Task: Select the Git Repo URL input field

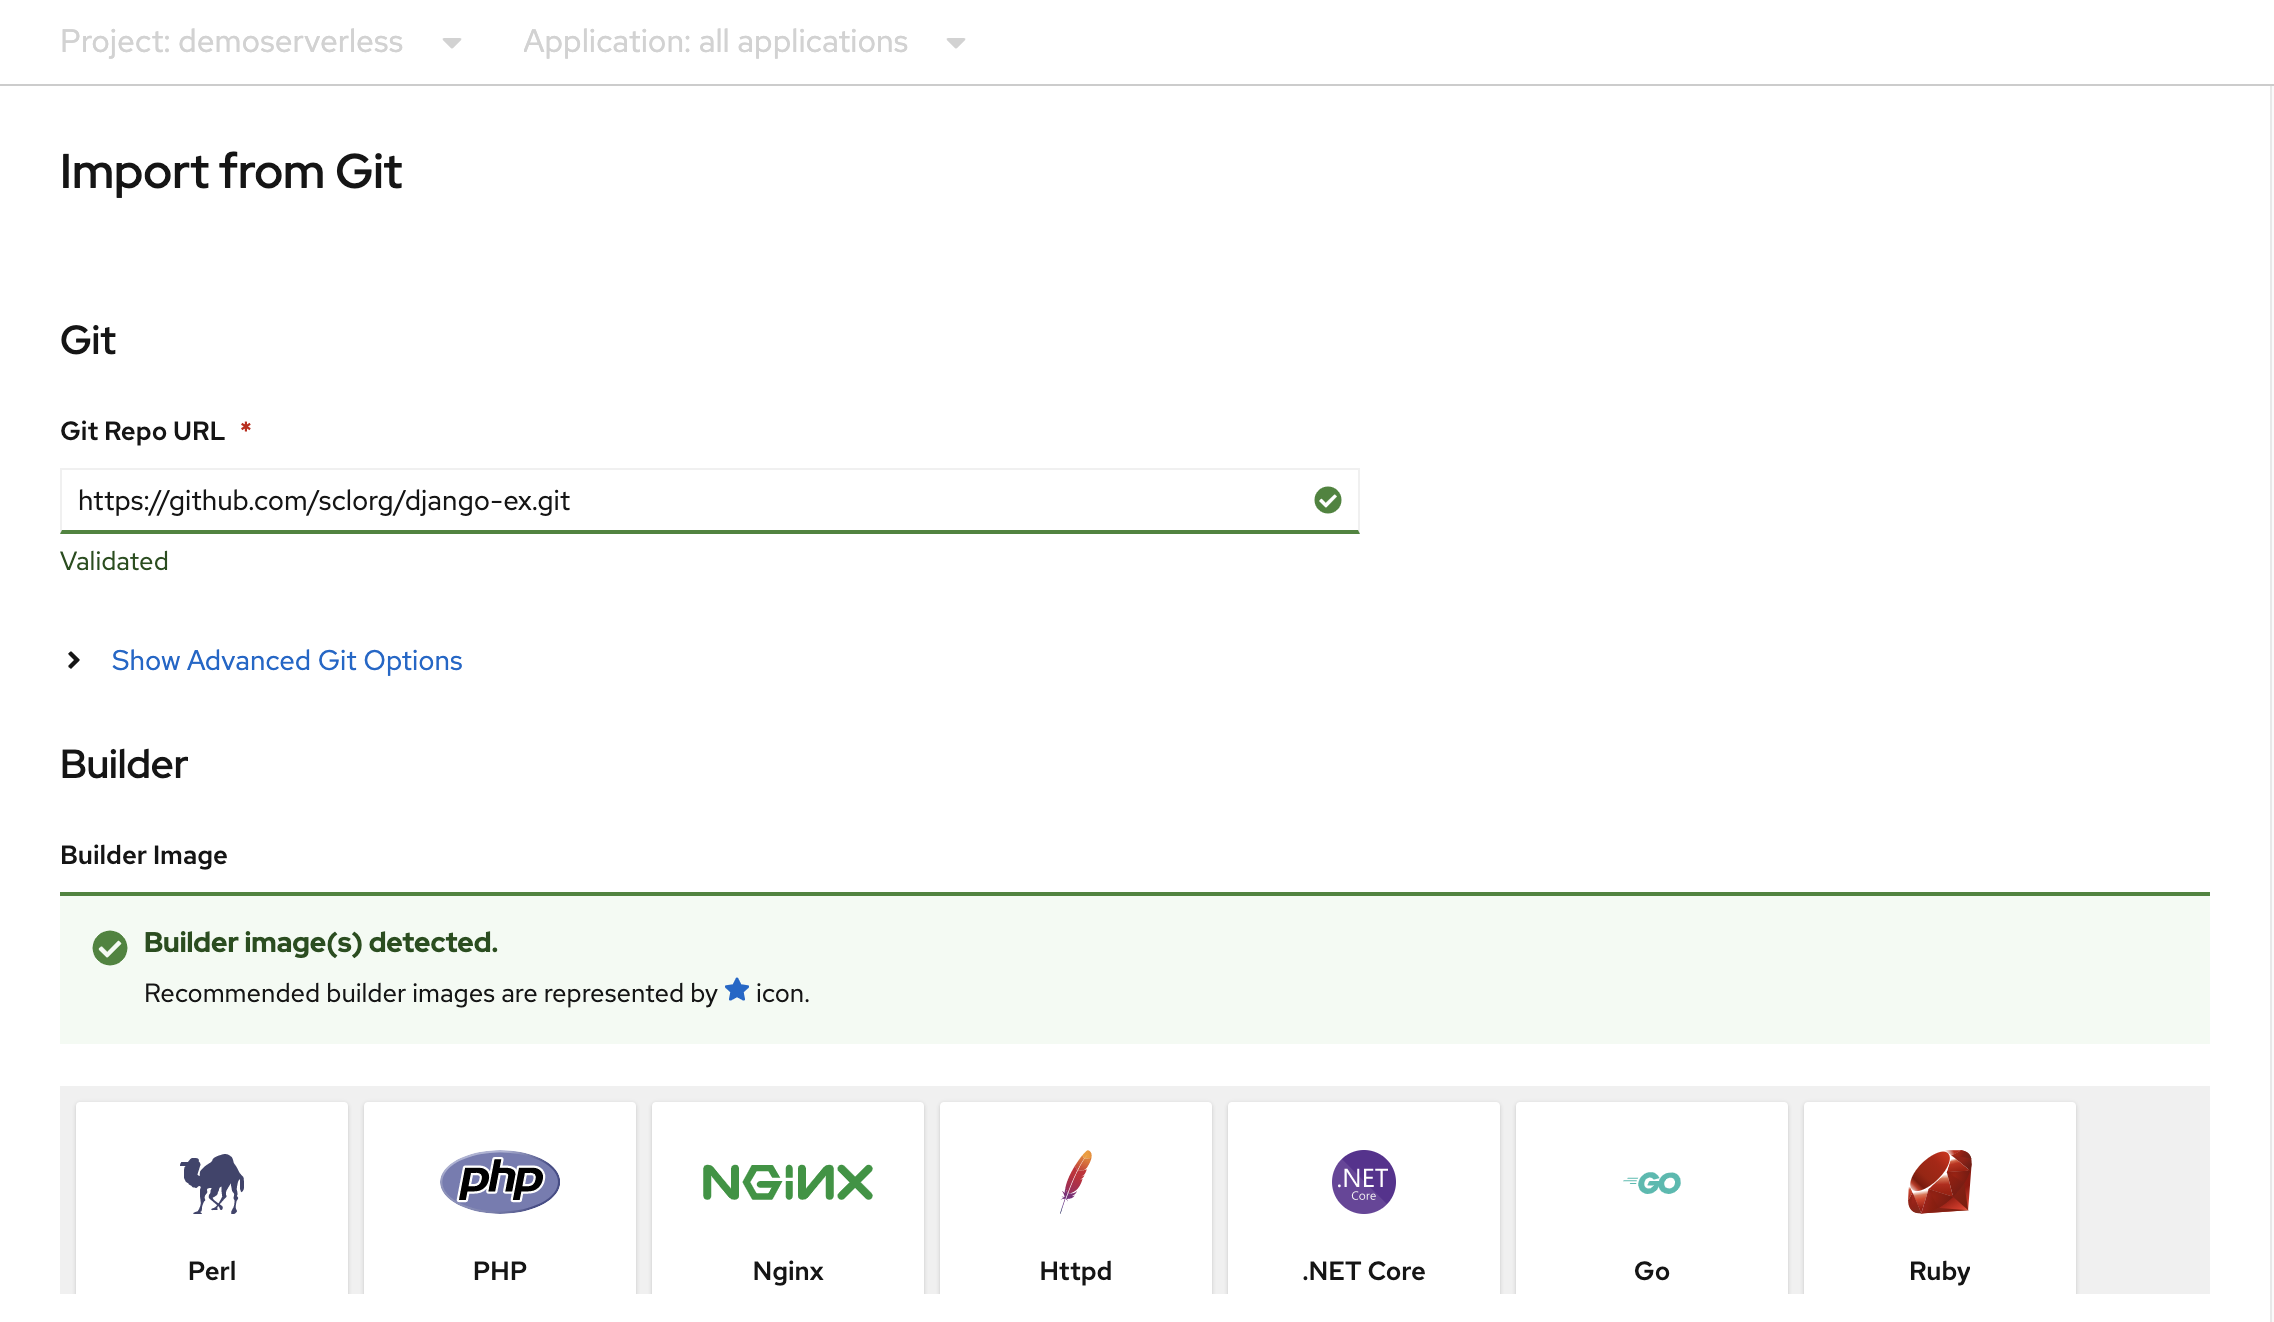Action: tap(710, 500)
